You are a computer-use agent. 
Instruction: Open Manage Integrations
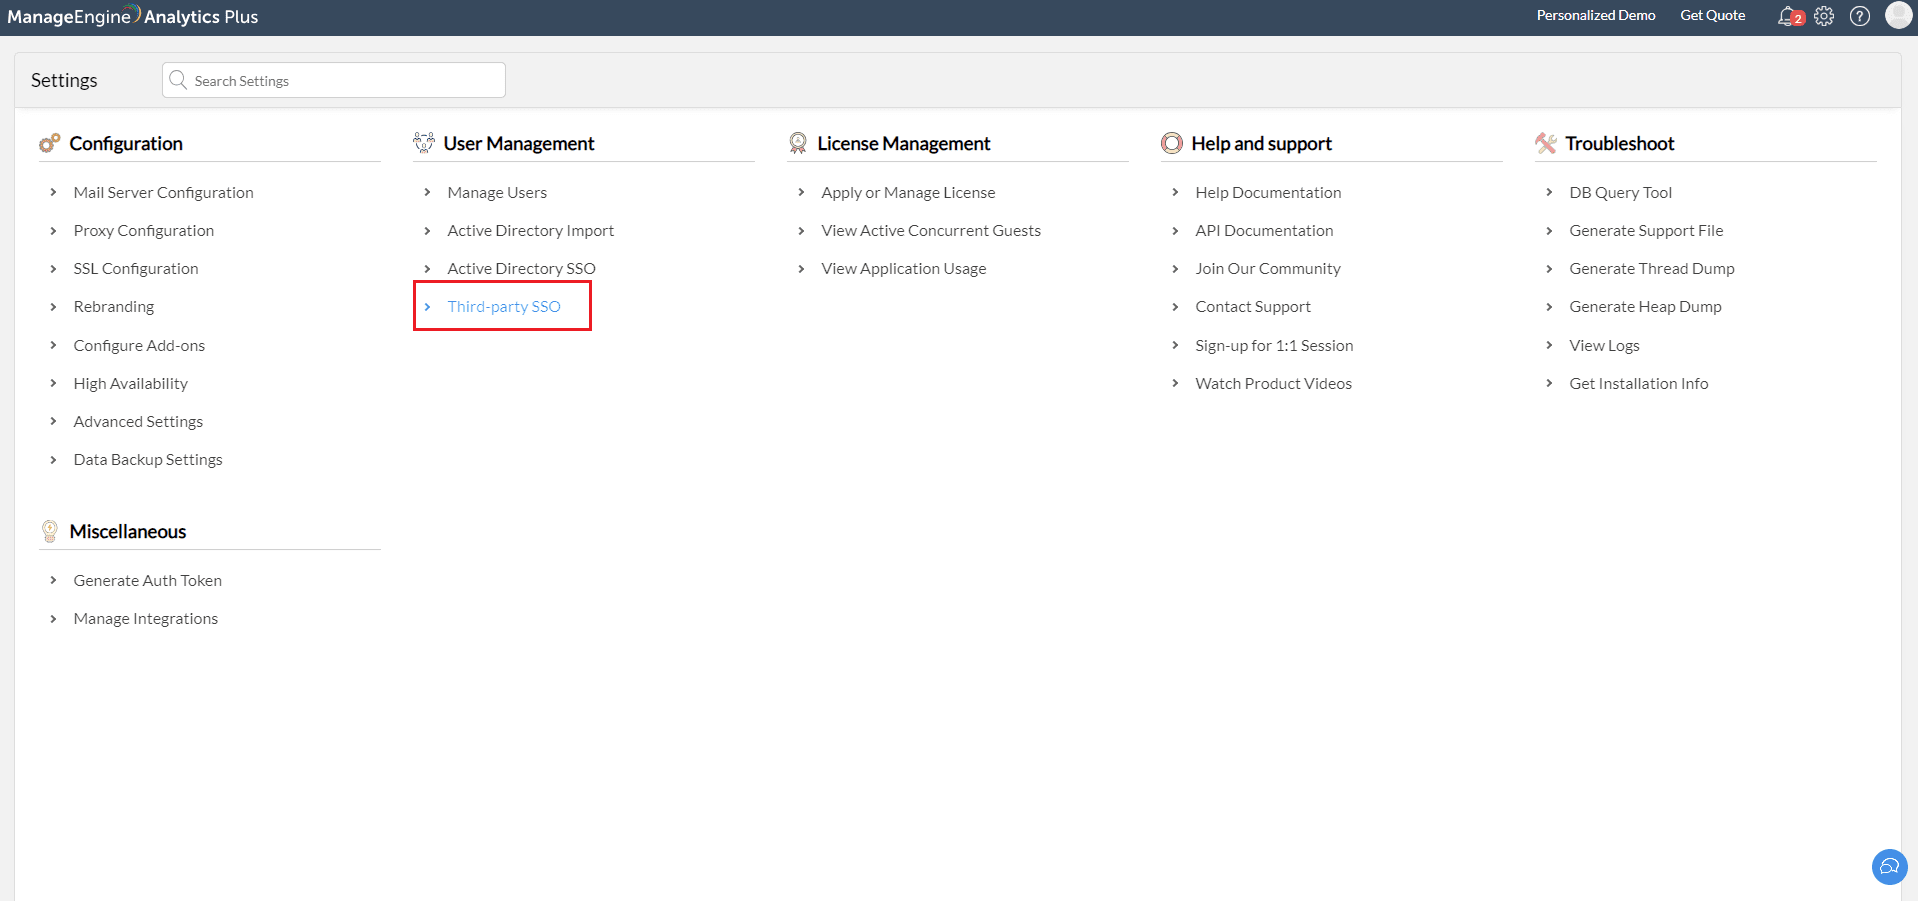click(x=146, y=618)
